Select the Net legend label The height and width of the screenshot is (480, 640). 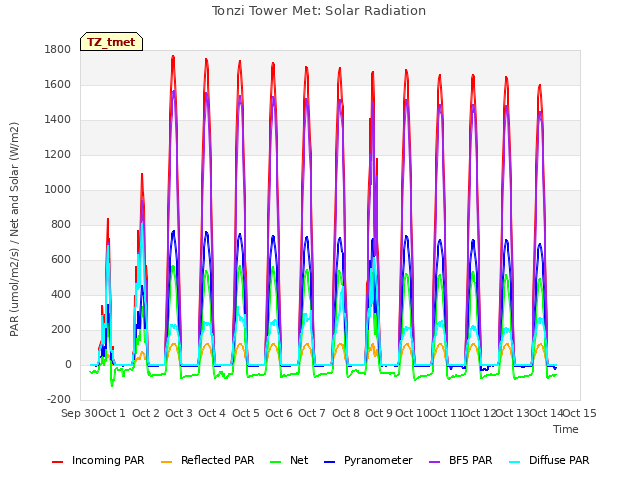[x=299, y=460]
